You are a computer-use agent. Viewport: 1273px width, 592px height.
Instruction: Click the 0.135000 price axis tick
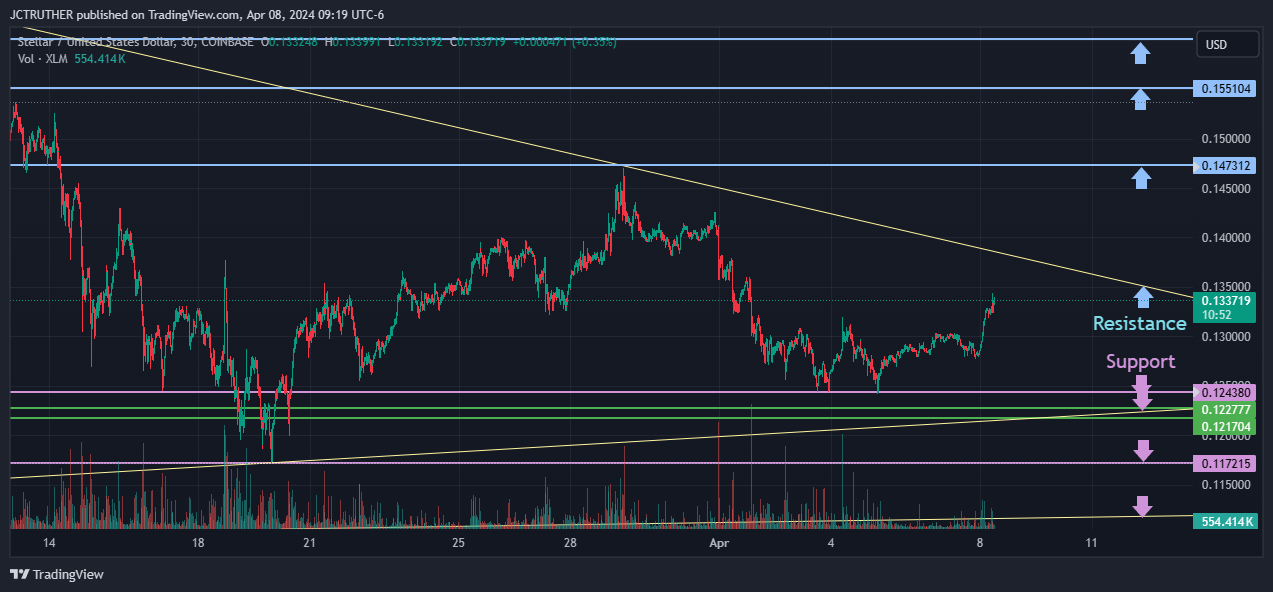(x=1226, y=286)
